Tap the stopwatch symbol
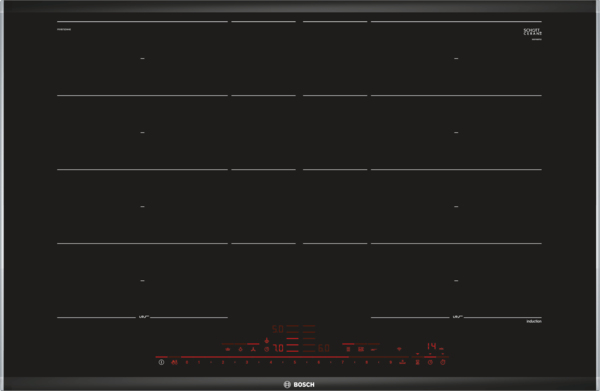This screenshot has height=391, width=600. [x=443, y=362]
